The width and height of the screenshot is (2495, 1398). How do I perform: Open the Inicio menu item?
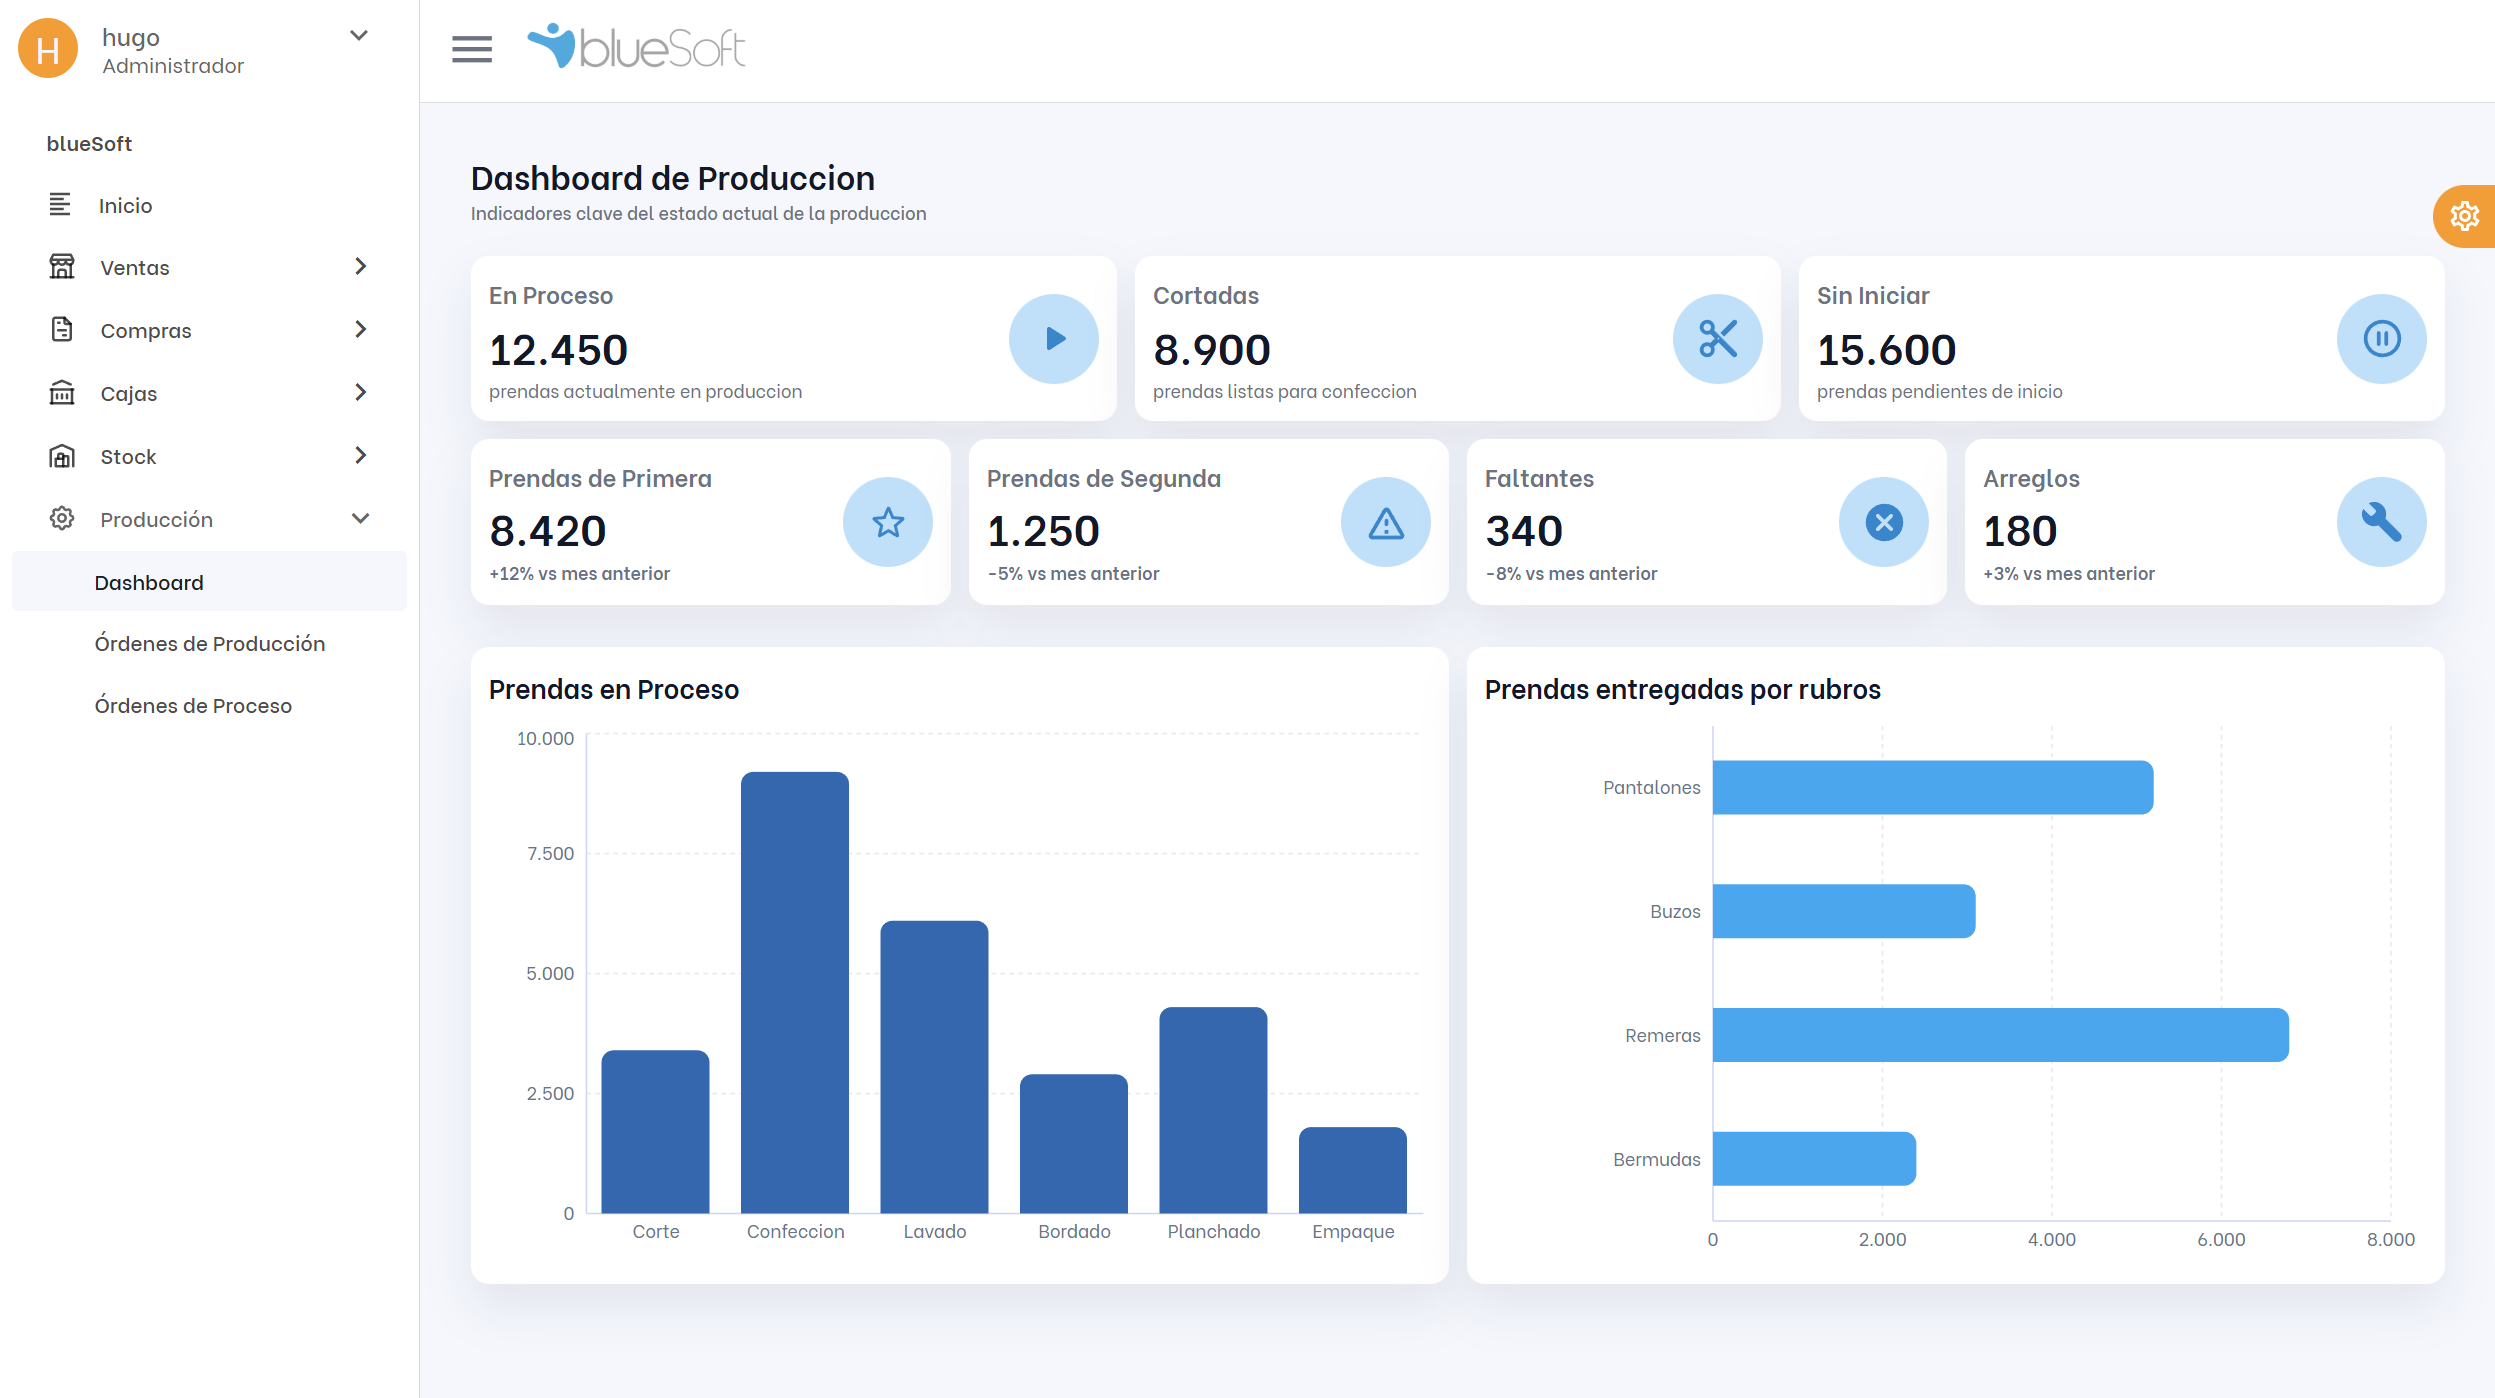[125, 206]
